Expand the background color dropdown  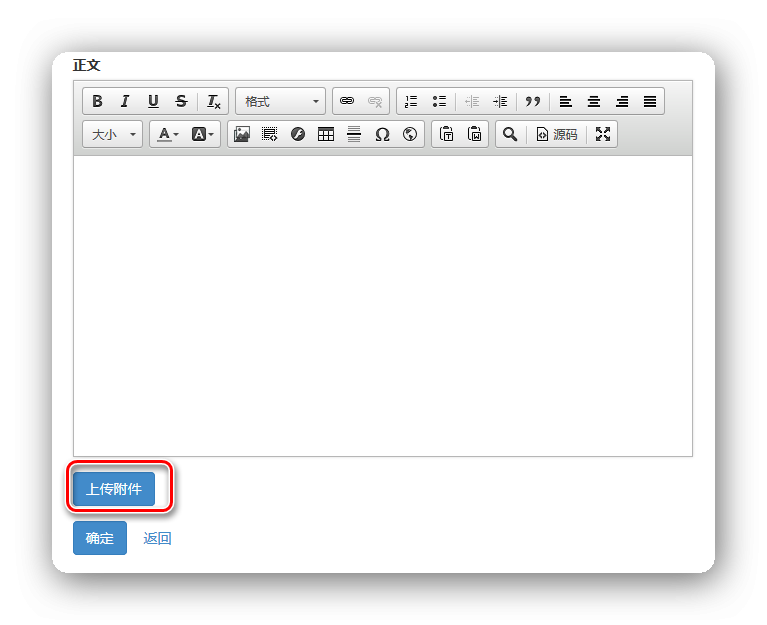(x=203, y=134)
